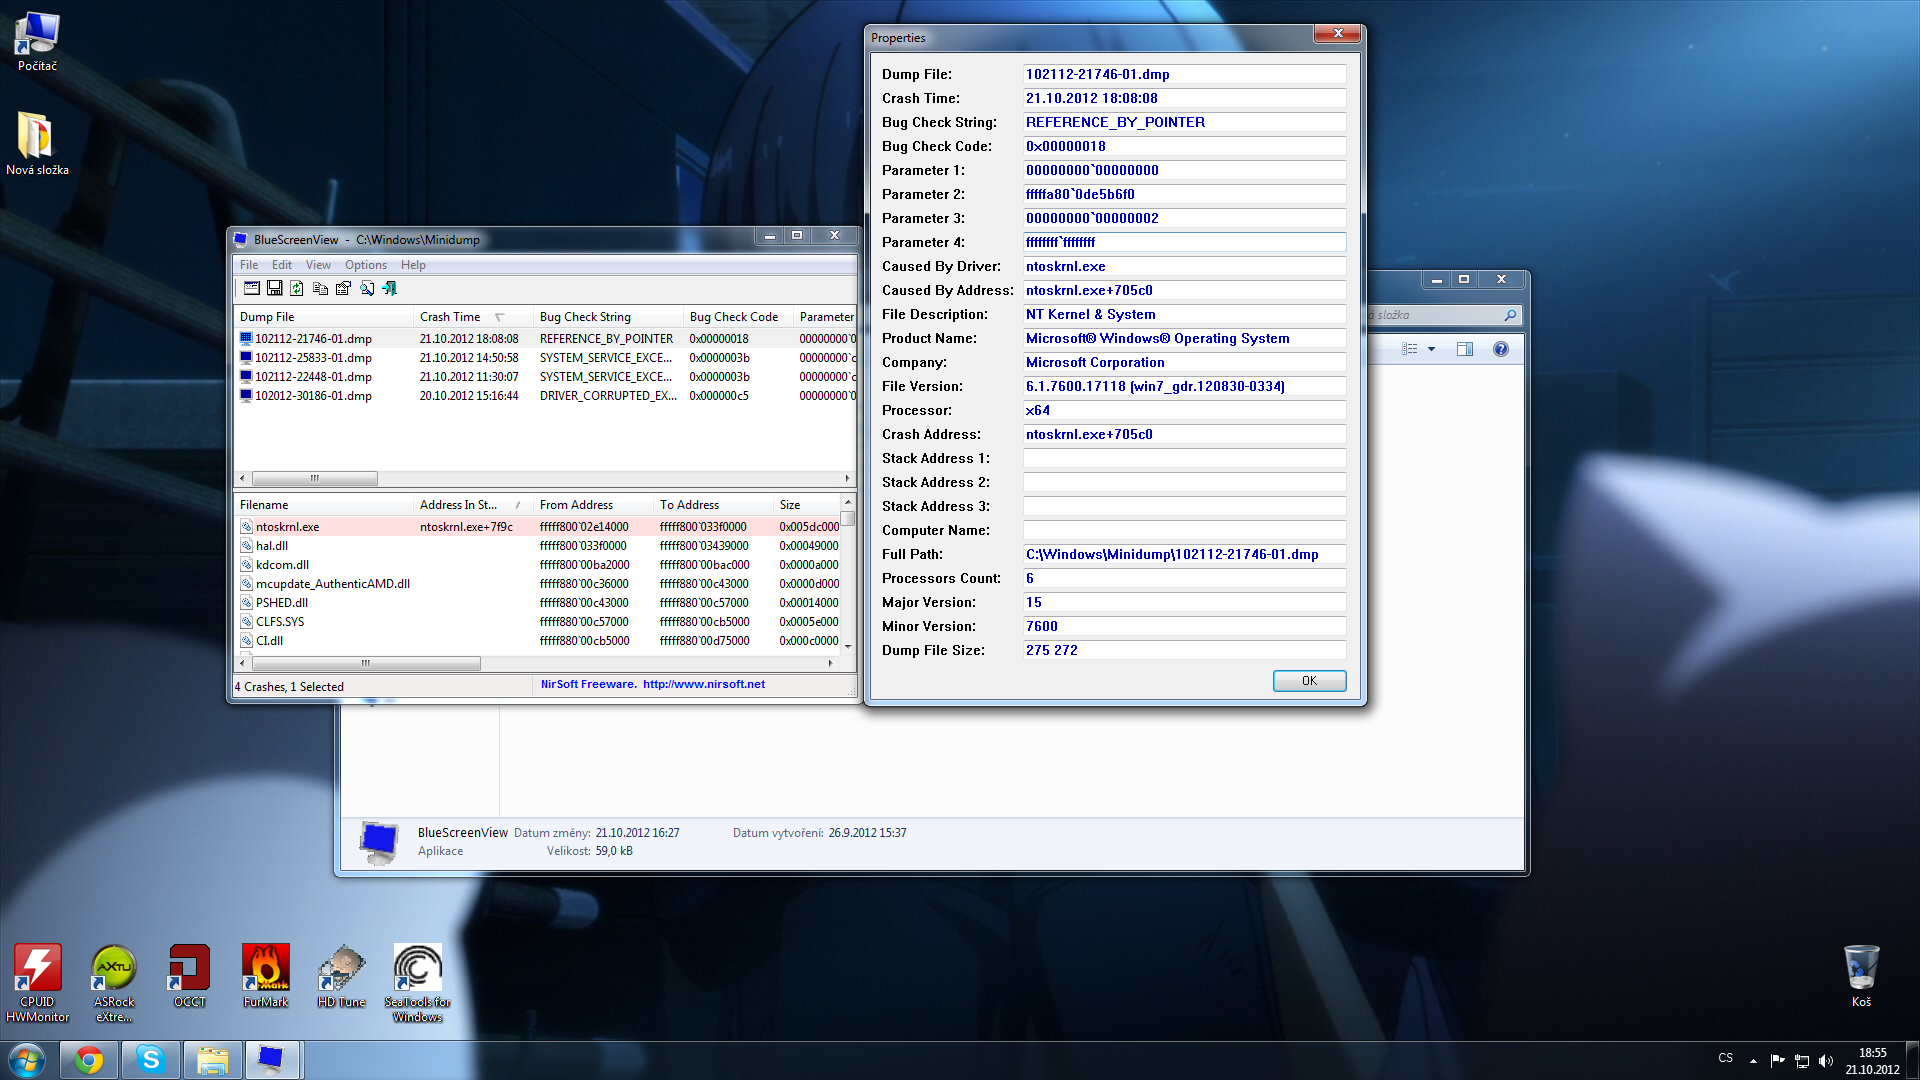1920x1080 pixels.
Task: Select the 102012-30186-01.dmp crash entry
Action: [313, 396]
